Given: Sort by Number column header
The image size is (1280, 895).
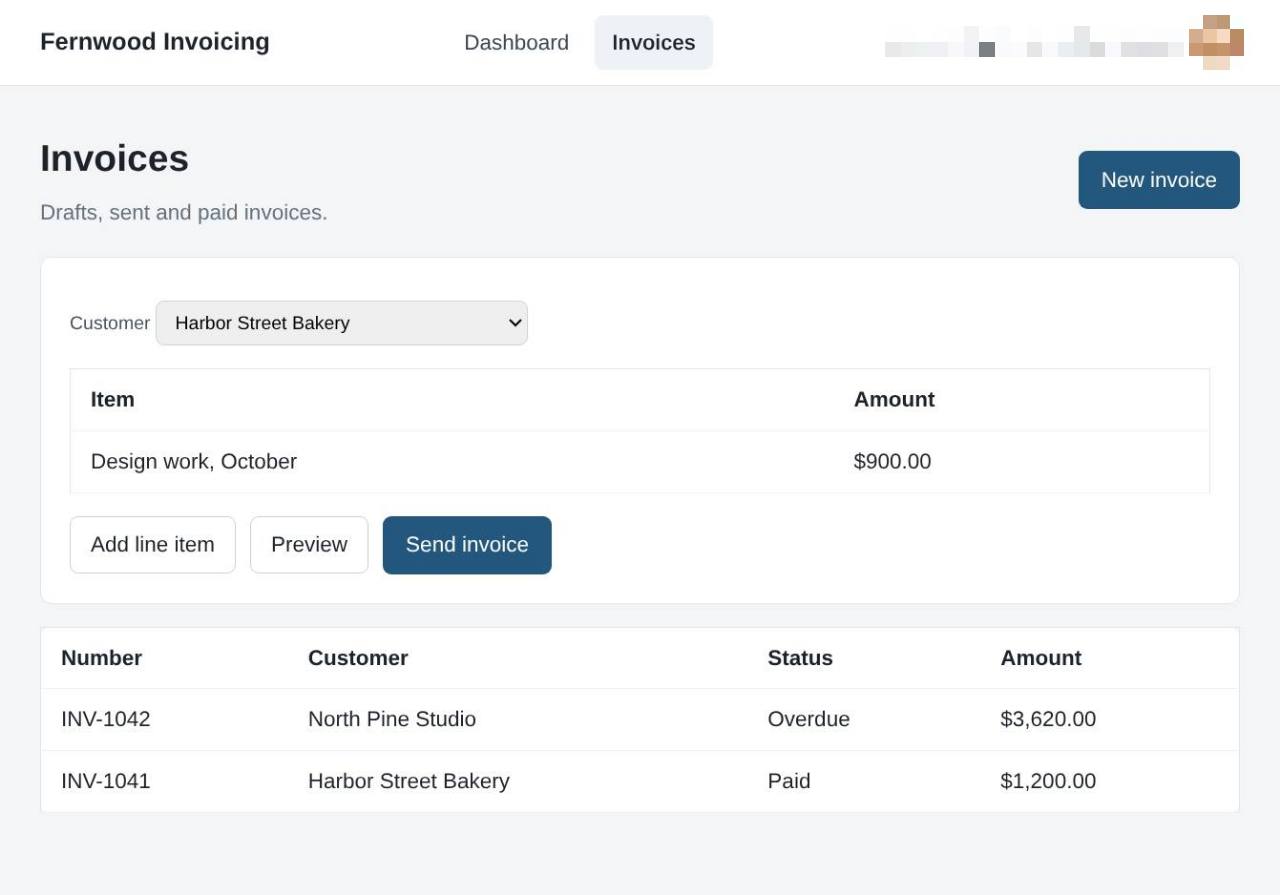Looking at the screenshot, I should click(101, 658).
